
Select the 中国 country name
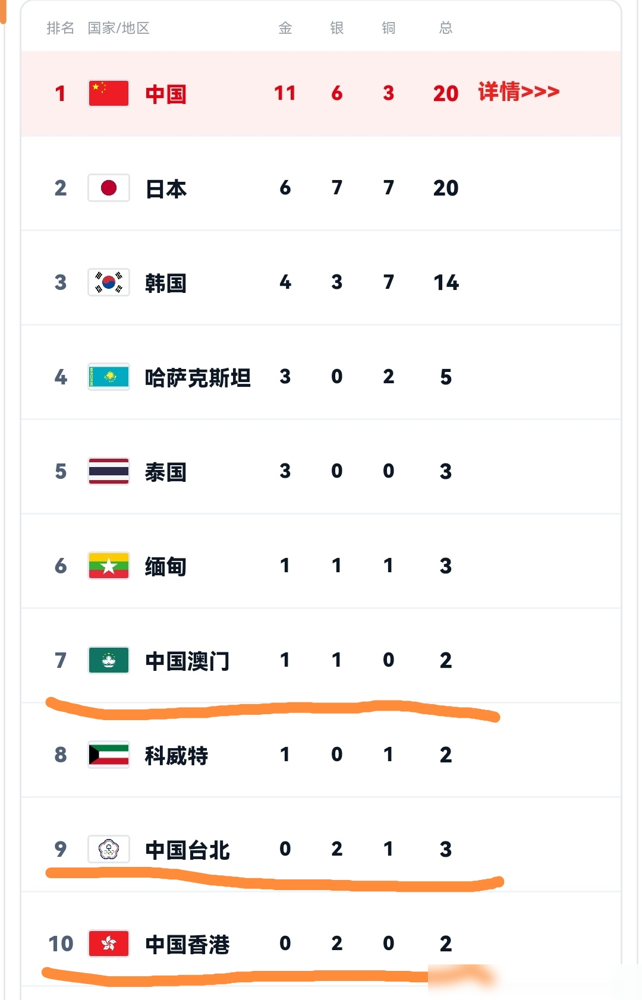[166, 94]
